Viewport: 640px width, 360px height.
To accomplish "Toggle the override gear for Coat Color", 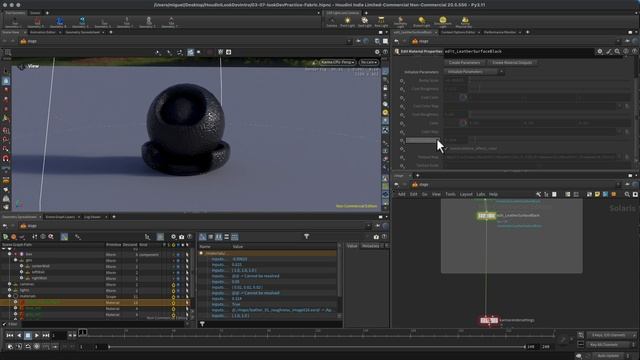I will click(x=402, y=98).
